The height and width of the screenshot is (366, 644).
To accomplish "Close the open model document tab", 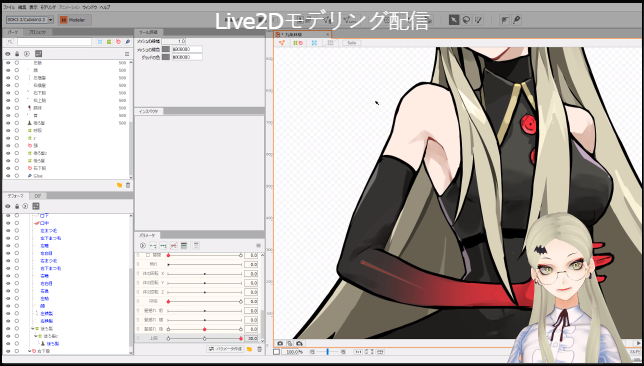I will tap(327, 35).
